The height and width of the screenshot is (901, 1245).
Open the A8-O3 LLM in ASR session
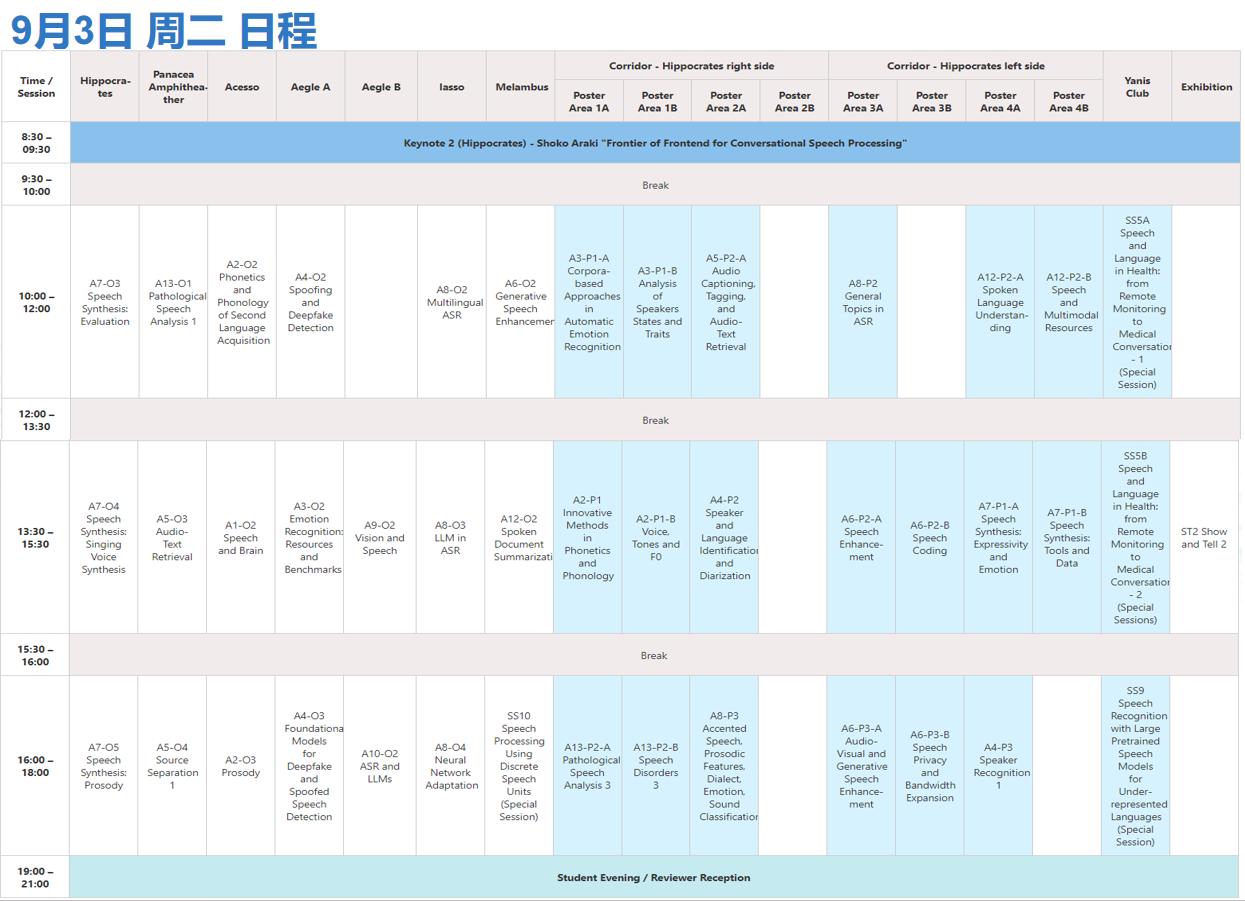point(450,538)
